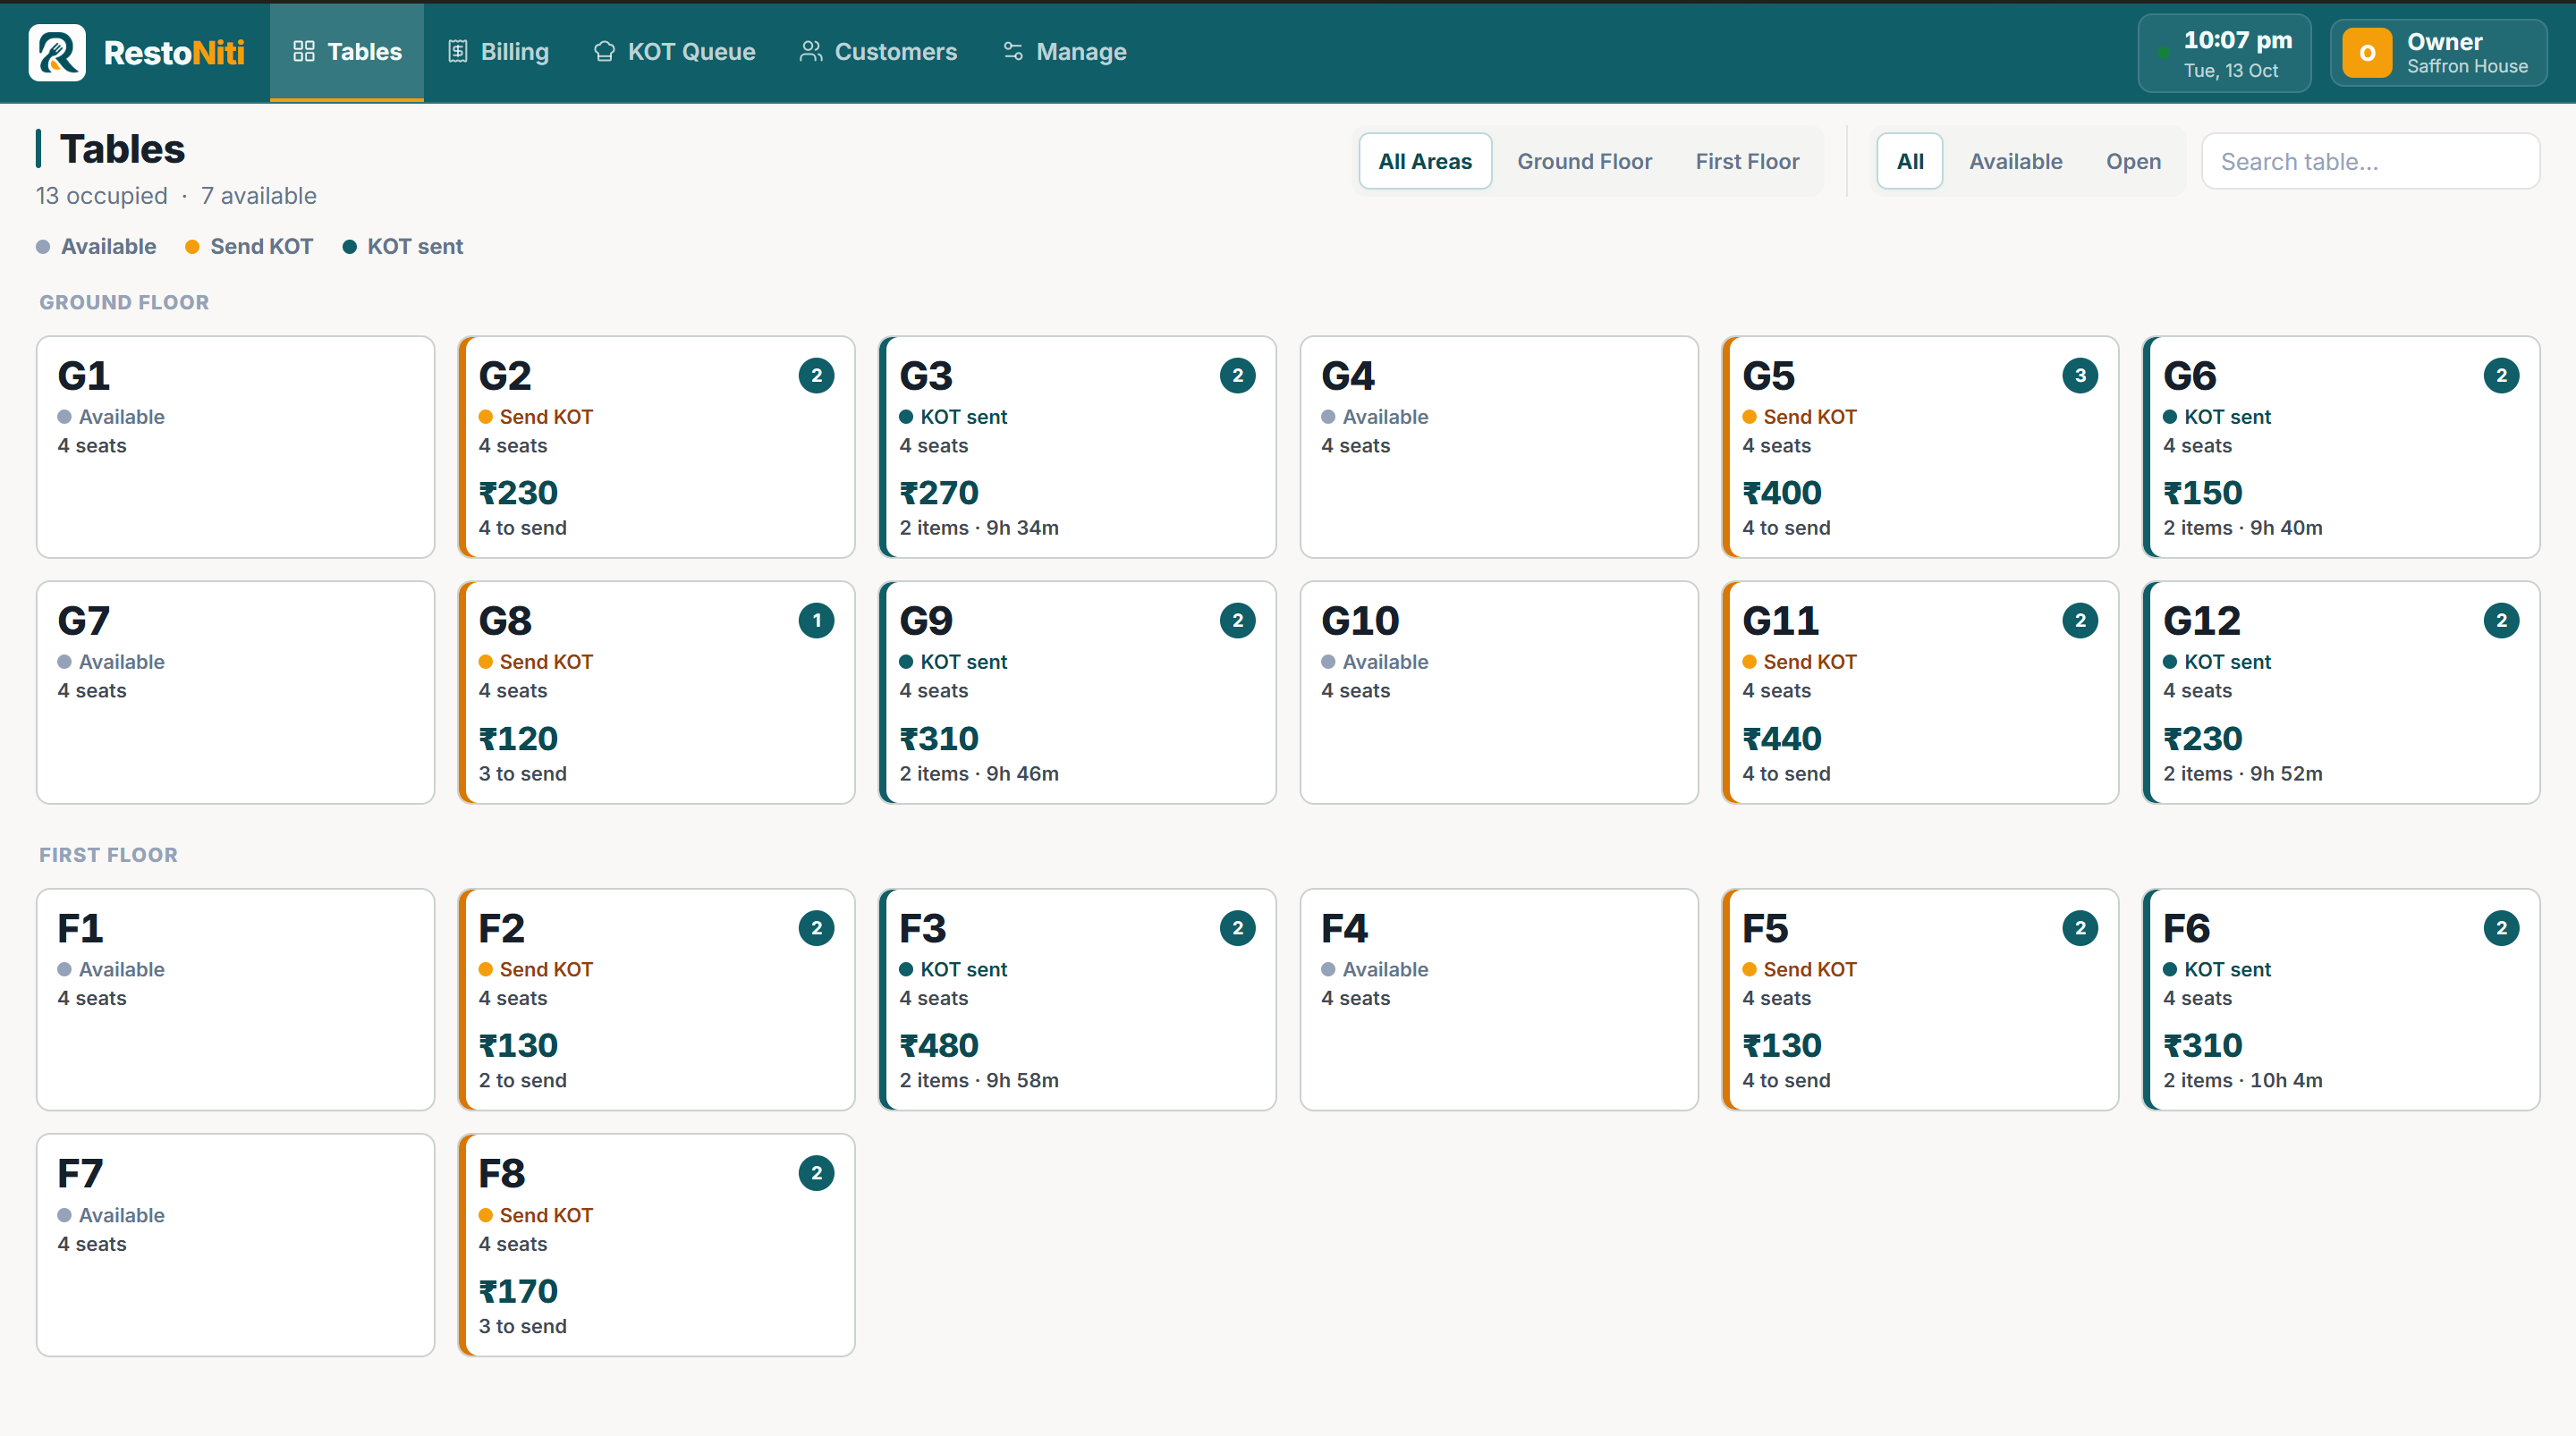
Task: Click the orange Owner avatar icon
Action: pyautogui.click(x=2367, y=53)
